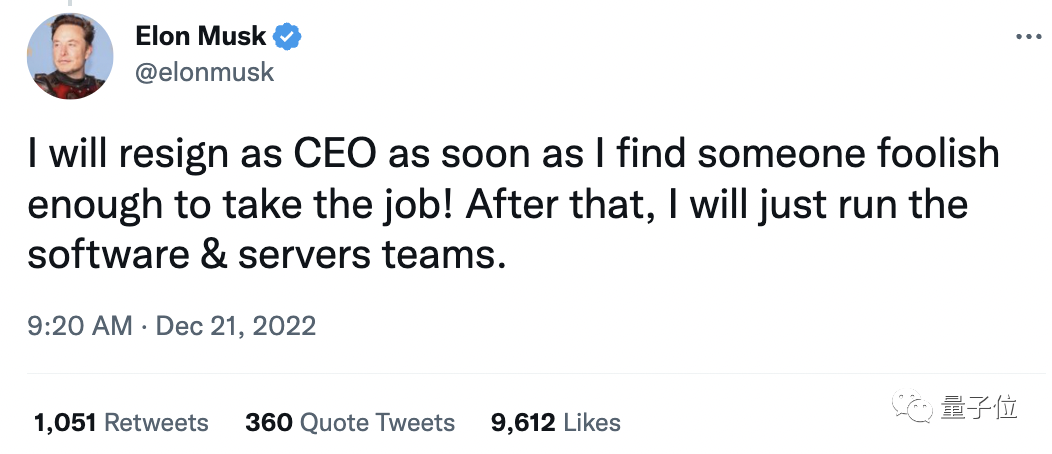Click the 9,612 like count number
Screen dimensions: 1052x454
pos(523,423)
